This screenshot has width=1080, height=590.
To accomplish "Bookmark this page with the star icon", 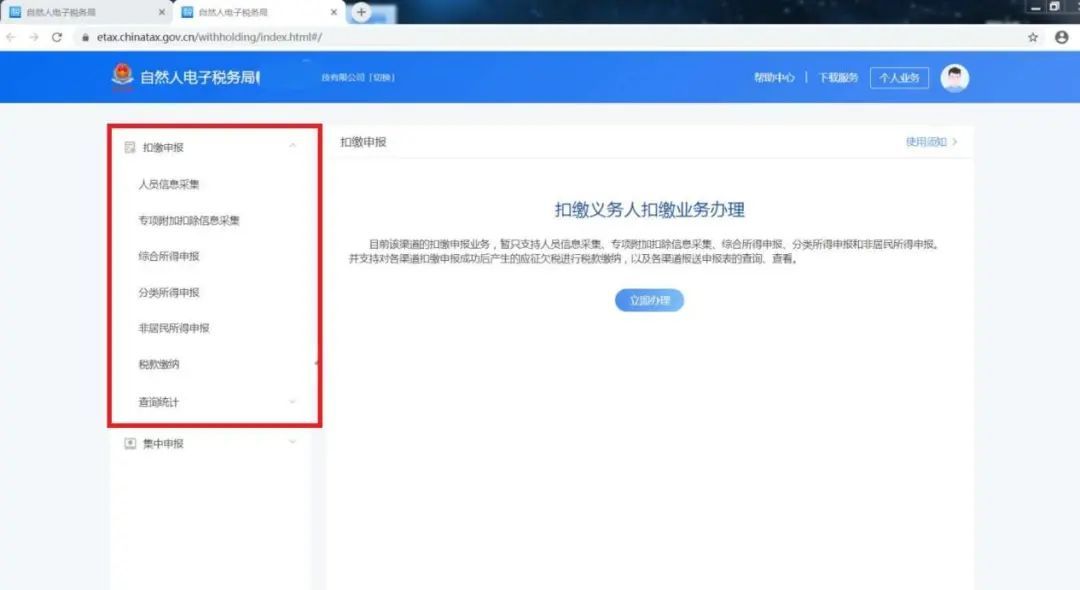I will coord(1032,37).
